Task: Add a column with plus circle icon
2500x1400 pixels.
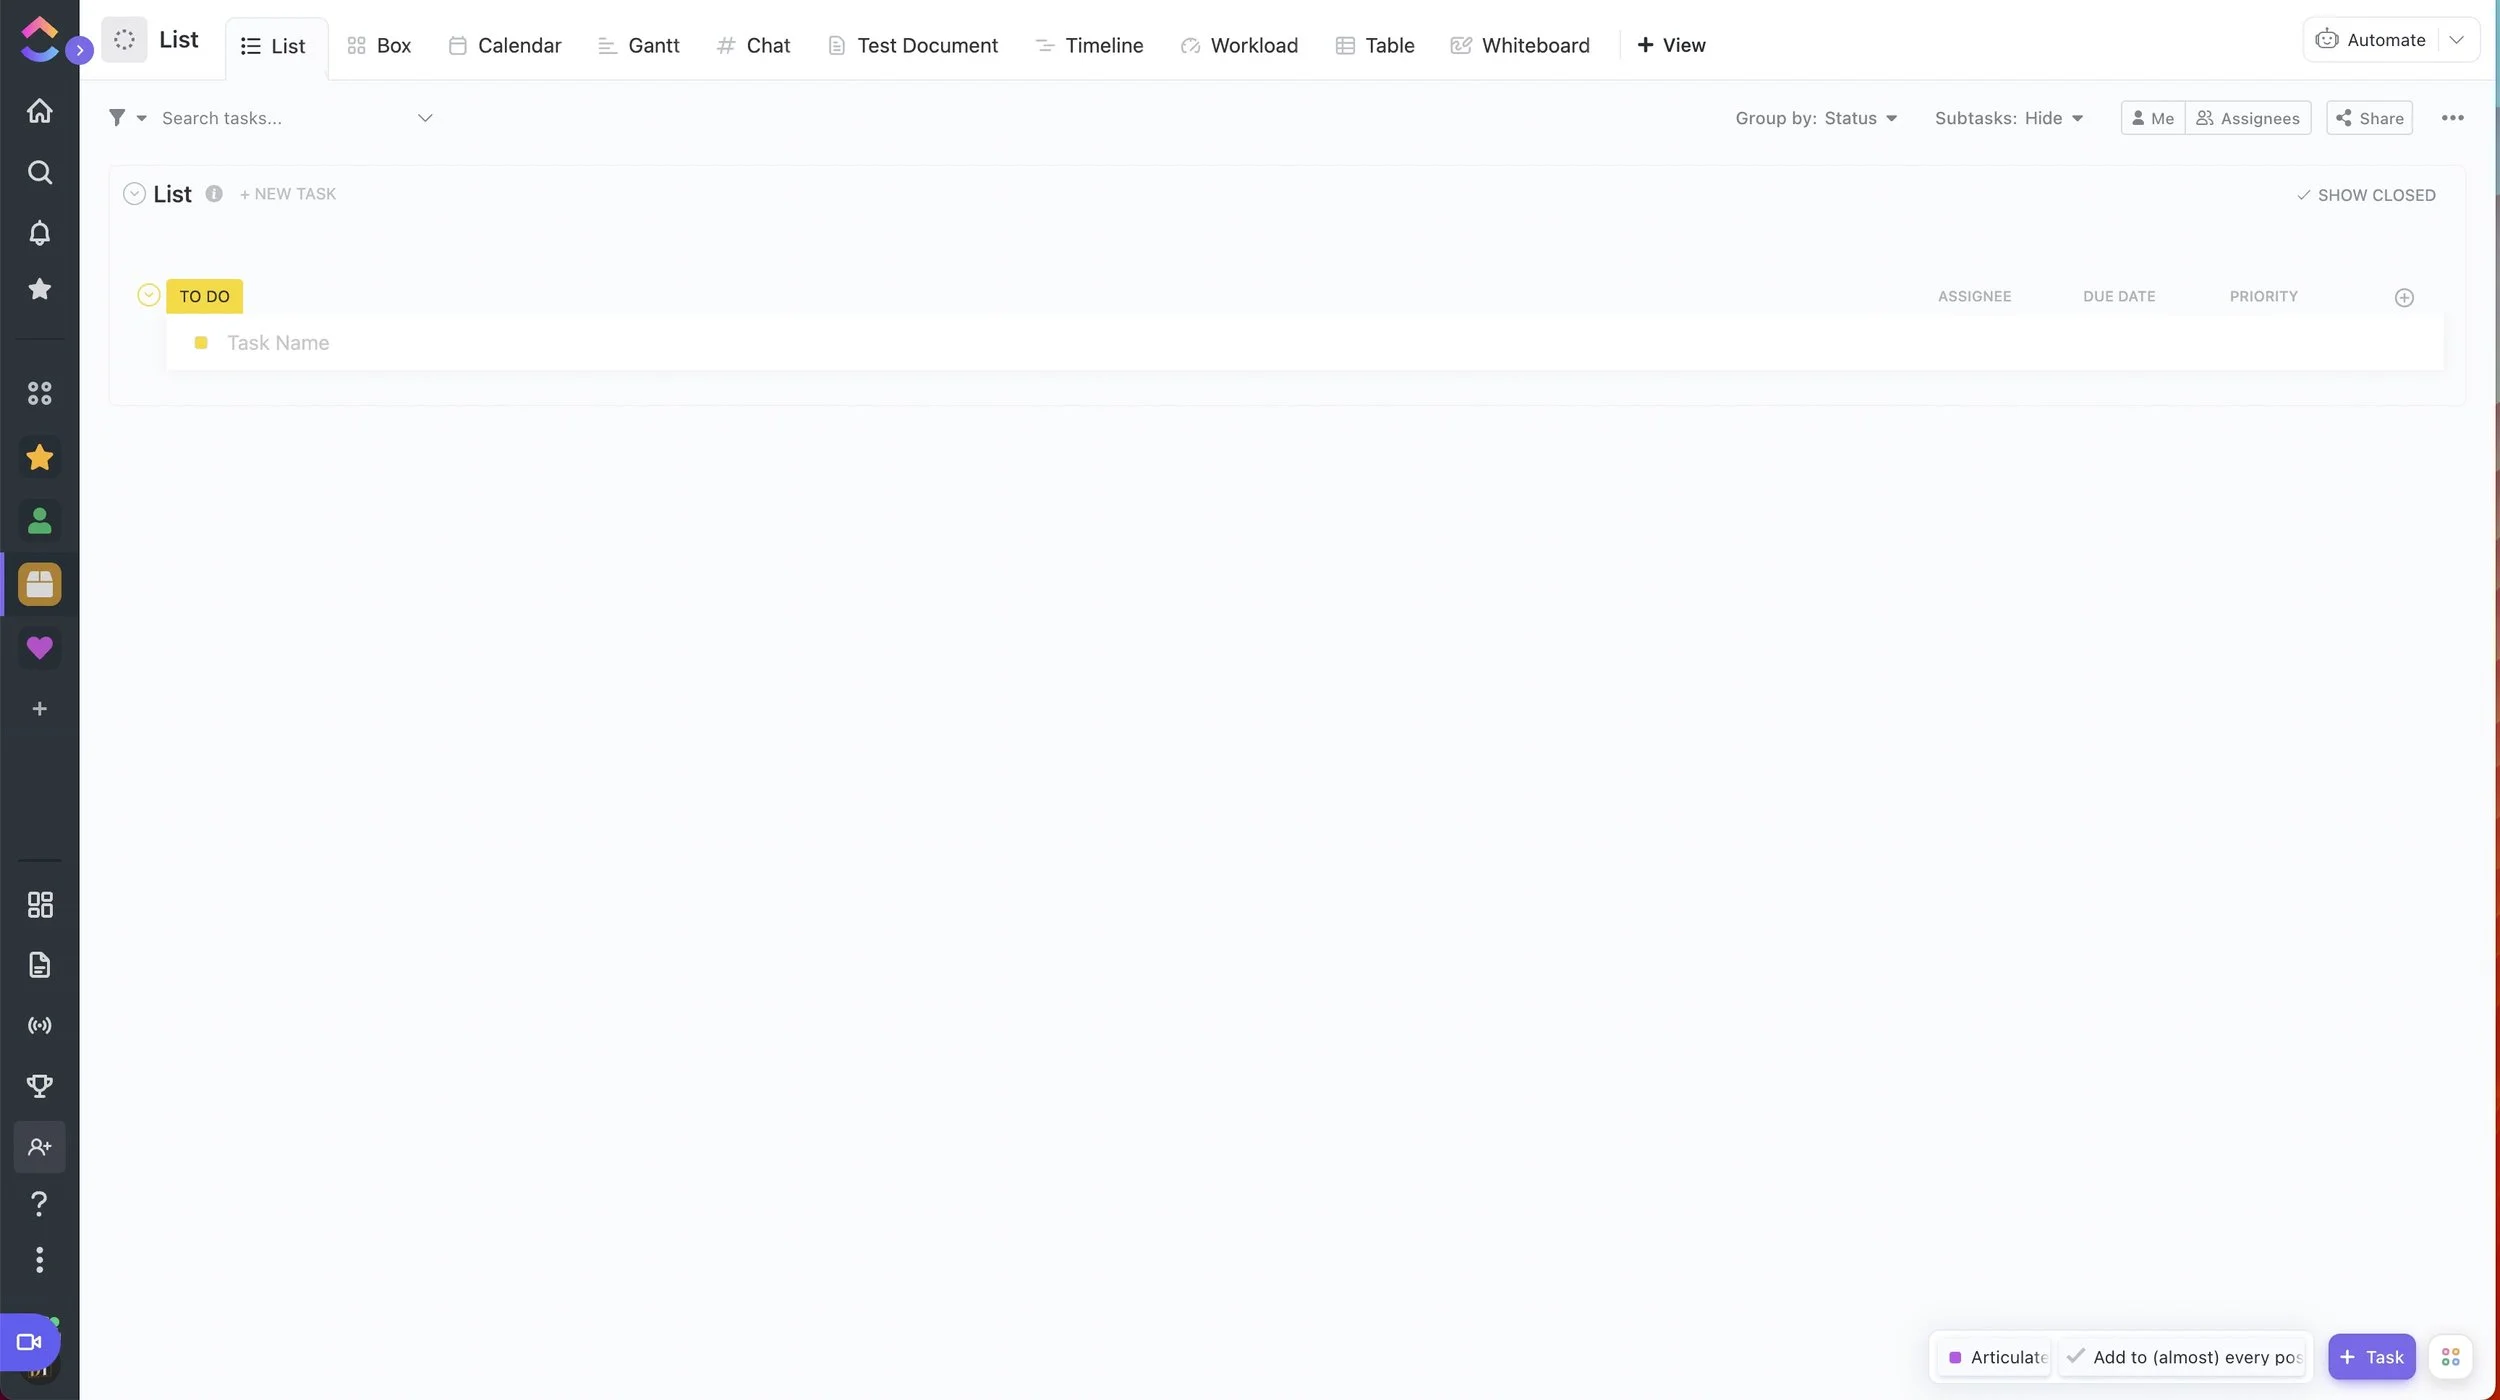Action: pyautogui.click(x=2404, y=298)
